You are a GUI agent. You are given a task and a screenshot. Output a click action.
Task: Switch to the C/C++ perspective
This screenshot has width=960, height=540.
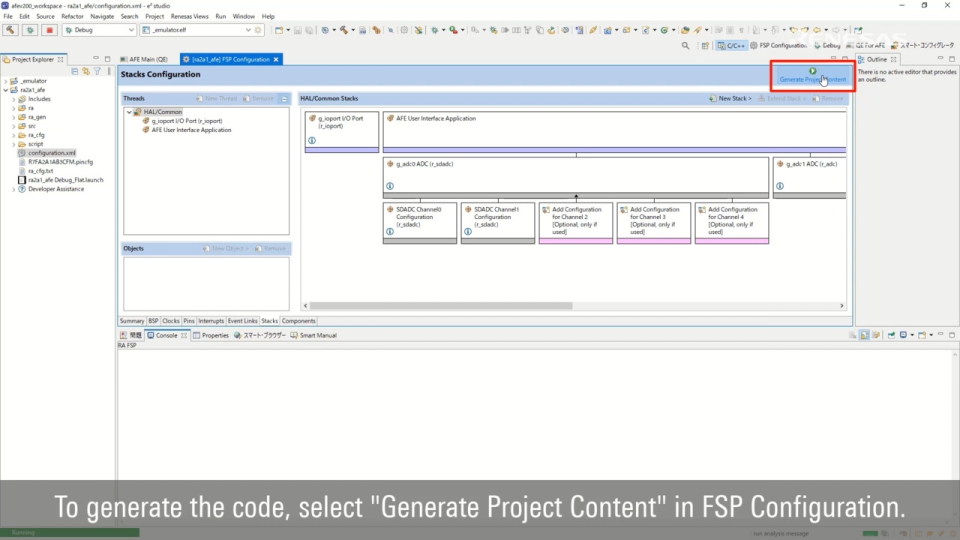click(731, 45)
